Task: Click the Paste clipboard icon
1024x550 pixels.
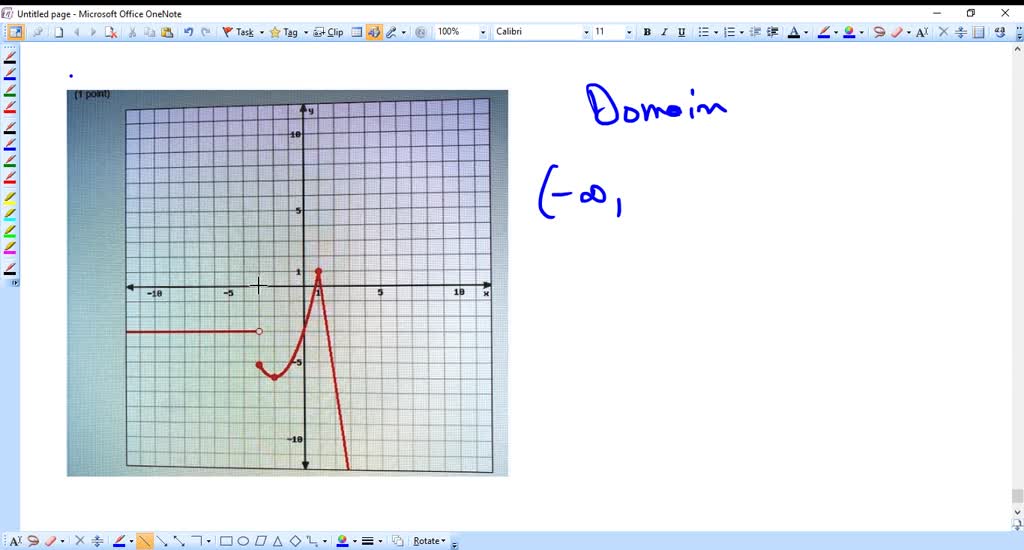Action: [x=167, y=32]
